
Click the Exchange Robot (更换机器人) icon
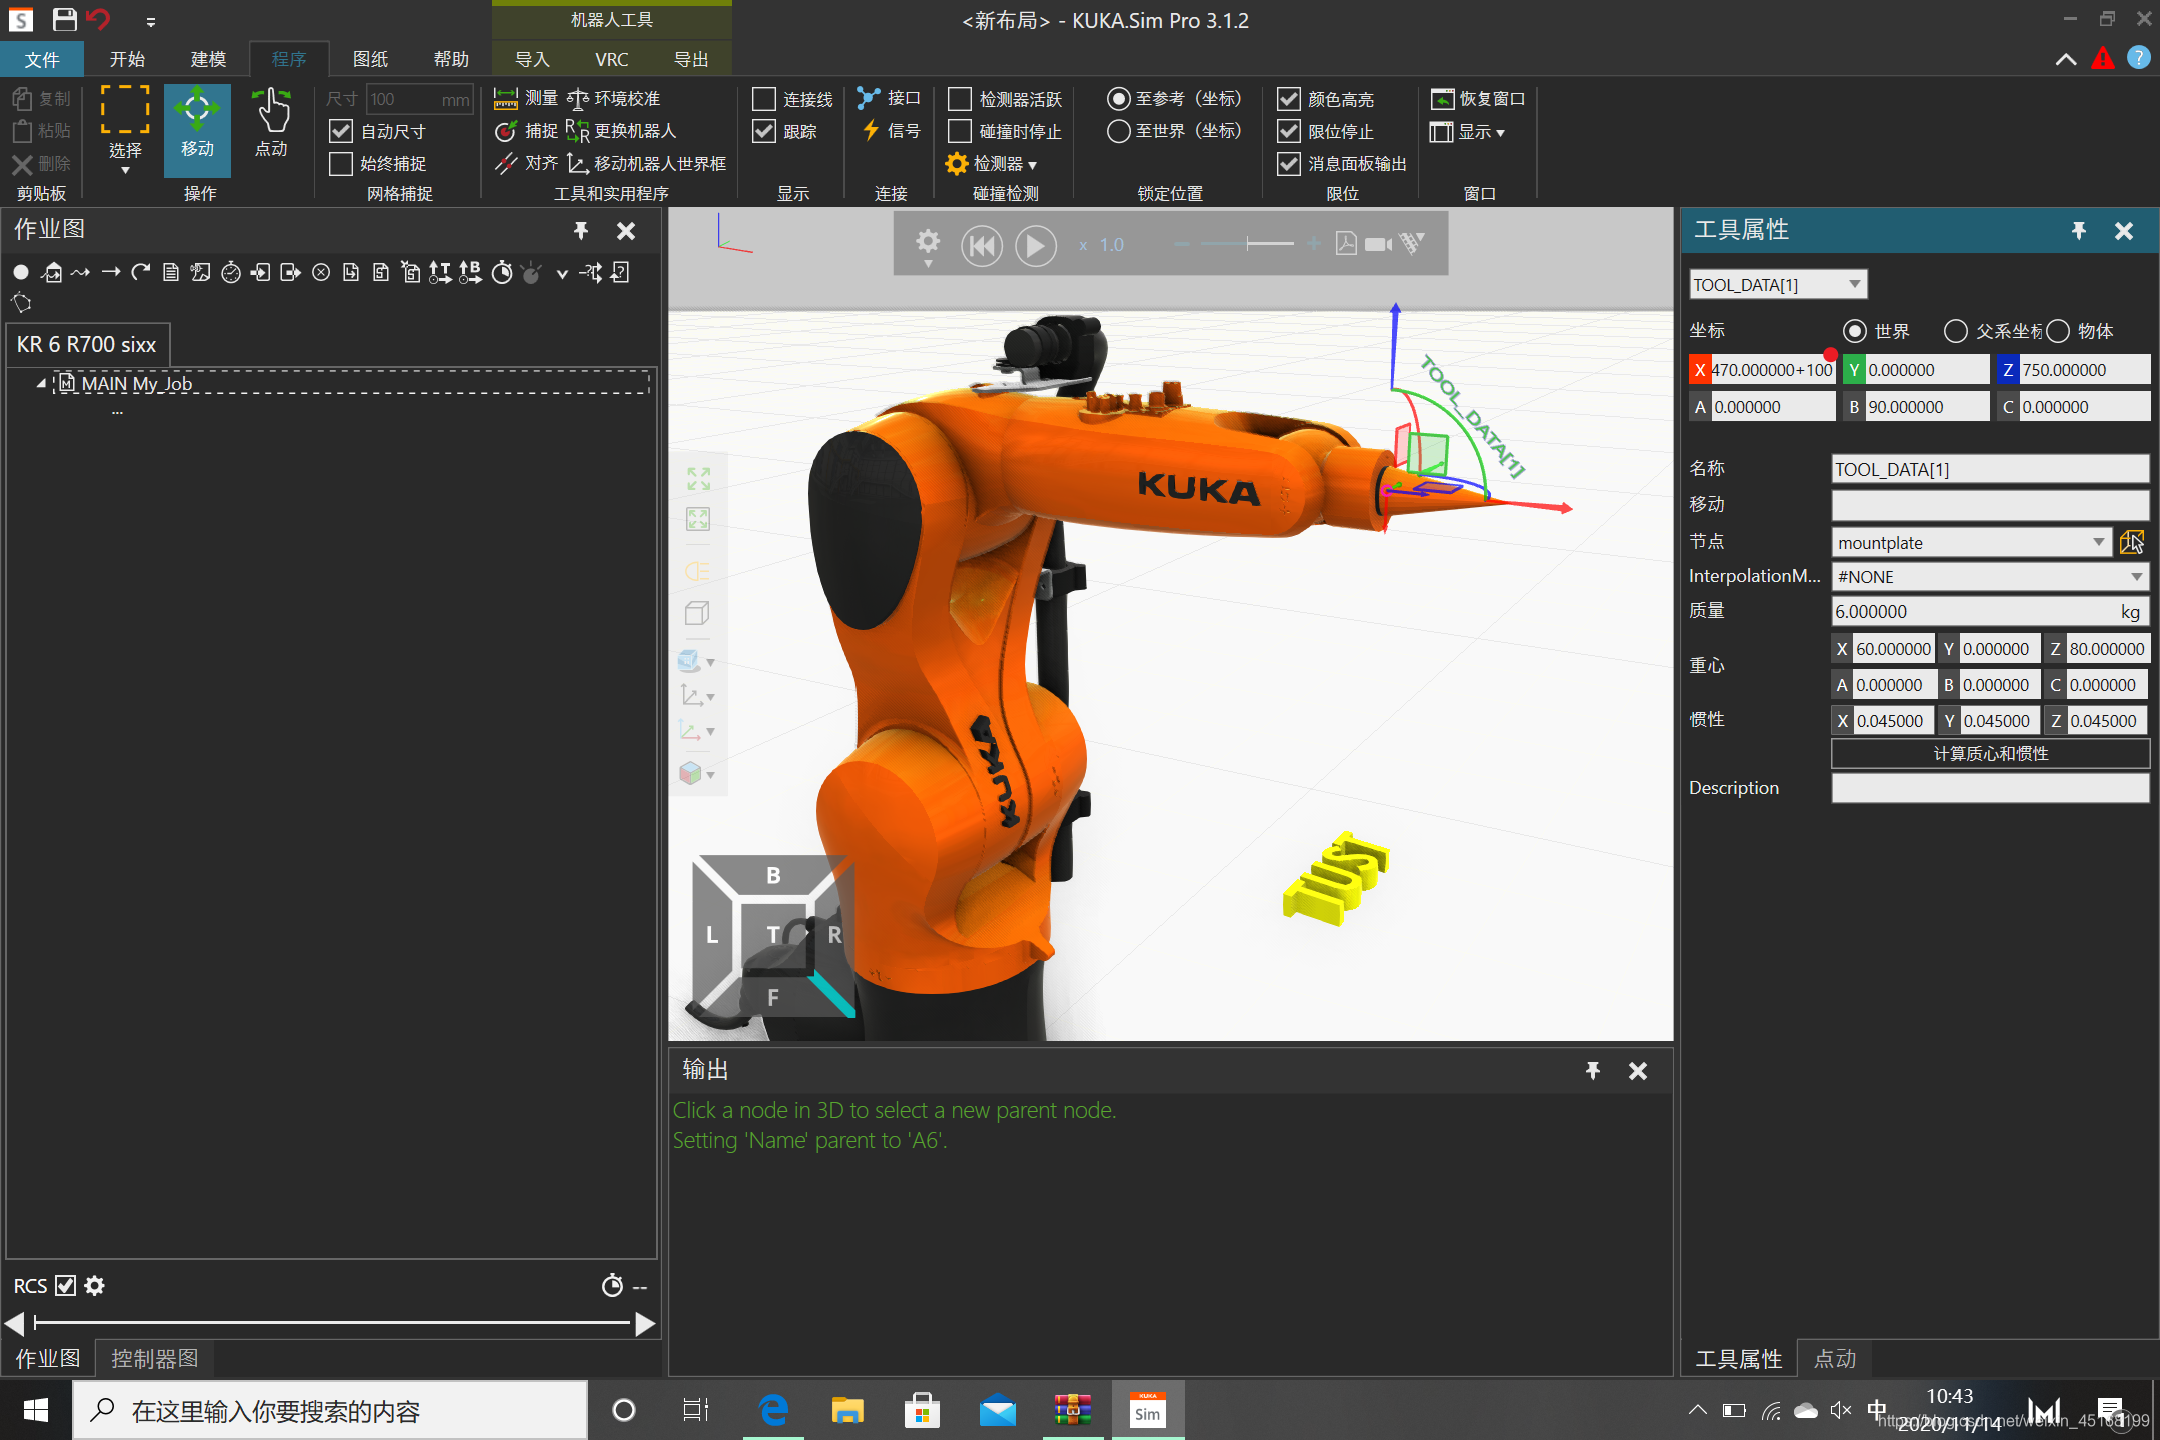(x=577, y=131)
